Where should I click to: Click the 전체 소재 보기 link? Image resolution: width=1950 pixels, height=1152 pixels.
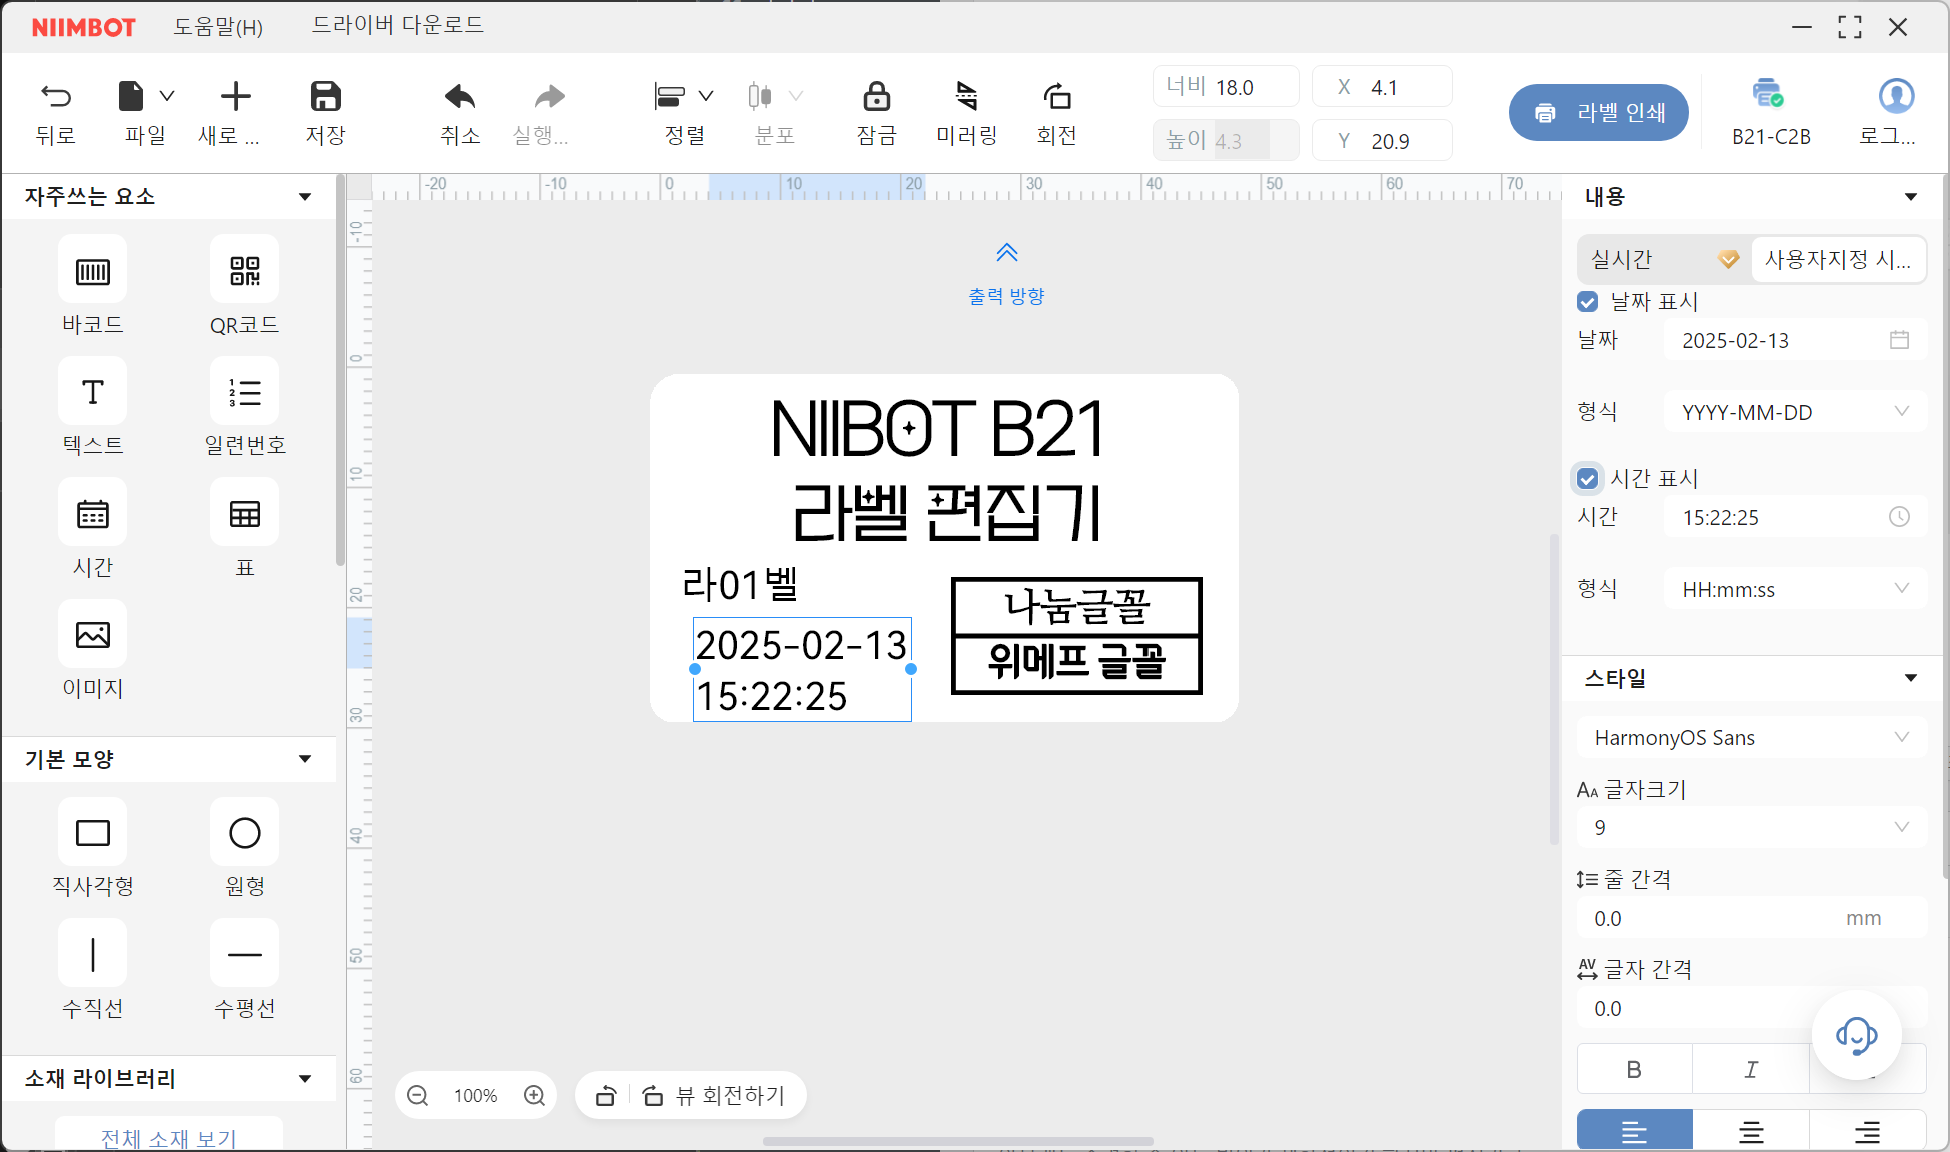click(168, 1138)
